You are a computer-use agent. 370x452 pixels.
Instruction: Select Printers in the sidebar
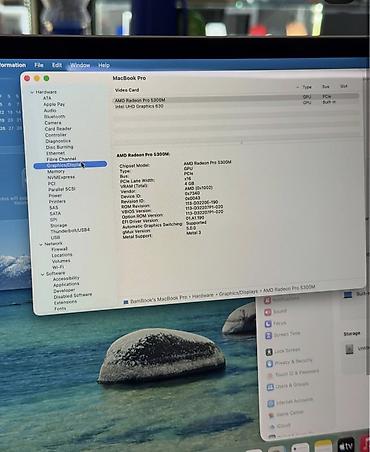click(57, 202)
